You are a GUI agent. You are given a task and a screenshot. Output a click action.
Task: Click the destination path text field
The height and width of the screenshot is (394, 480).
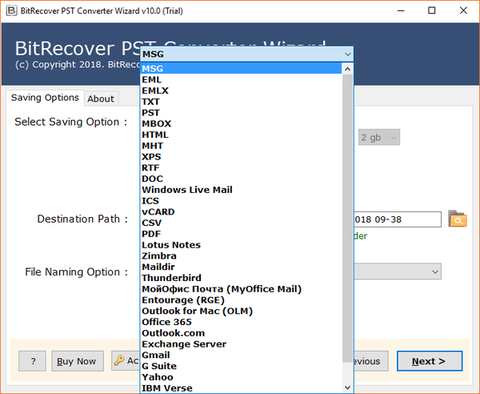point(398,219)
